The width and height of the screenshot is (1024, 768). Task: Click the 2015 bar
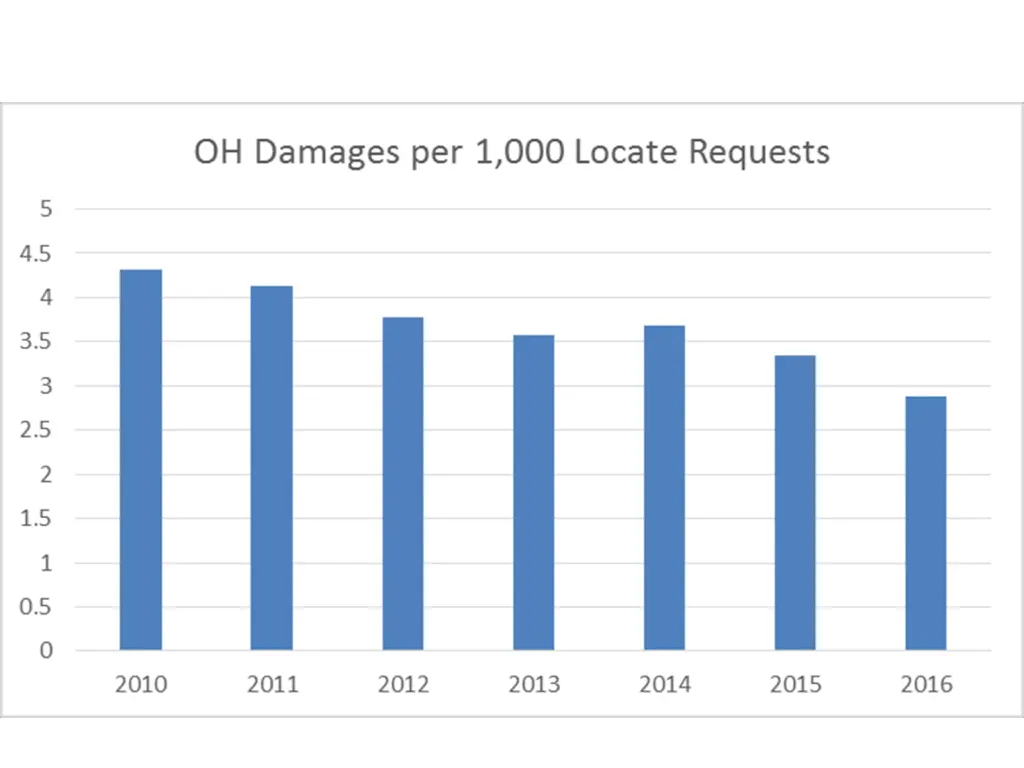pyautogui.click(x=795, y=503)
